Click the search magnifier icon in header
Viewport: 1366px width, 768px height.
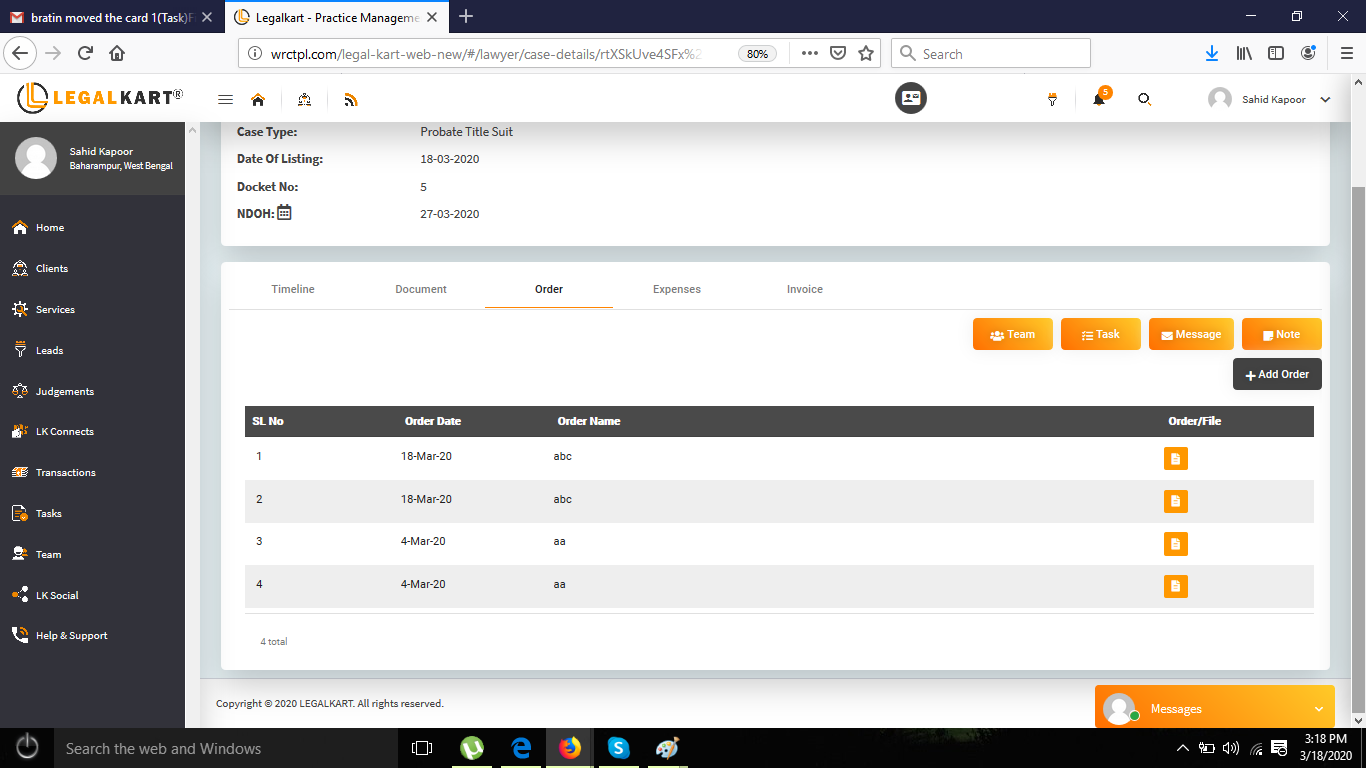(1145, 99)
